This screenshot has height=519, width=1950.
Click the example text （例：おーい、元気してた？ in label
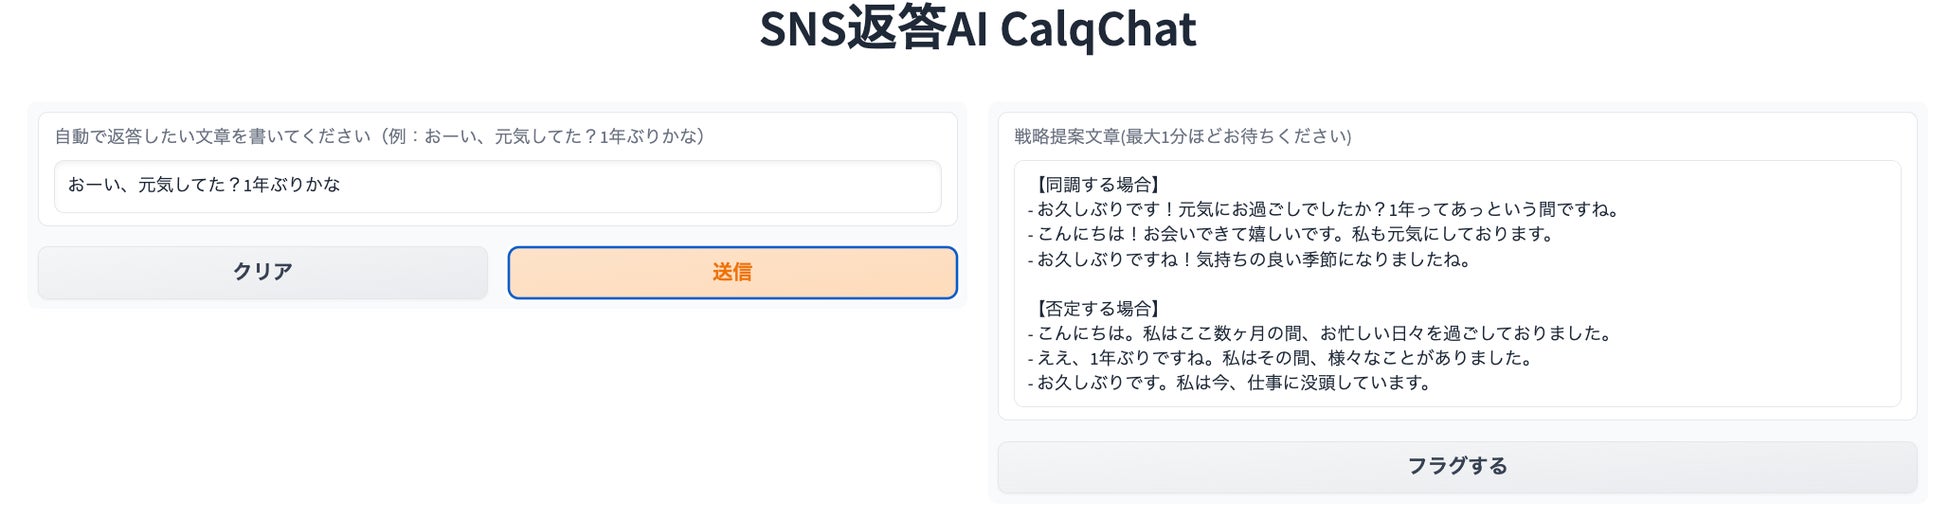[x=540, y=136]
